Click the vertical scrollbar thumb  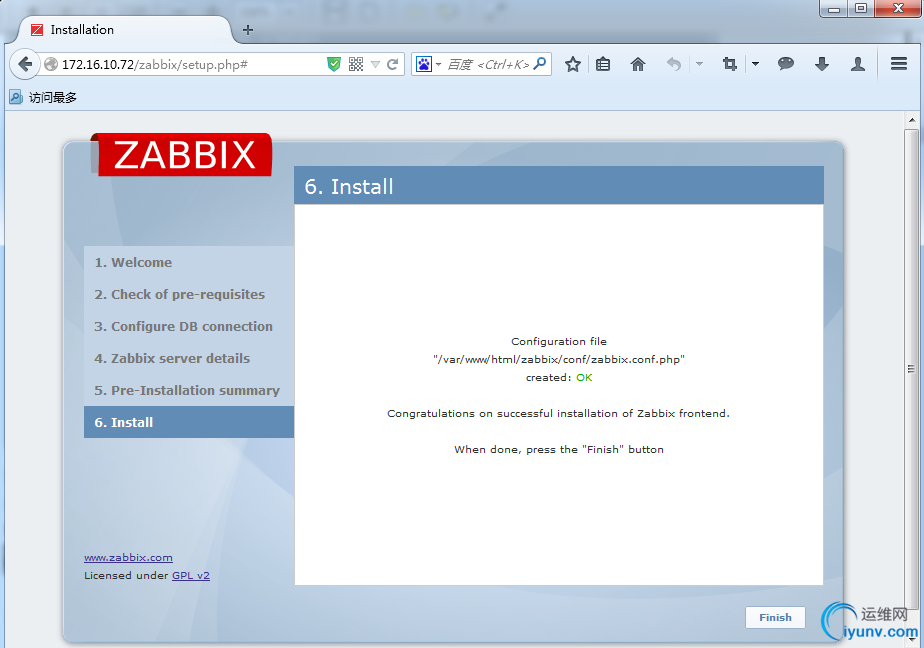pos(912,369)
